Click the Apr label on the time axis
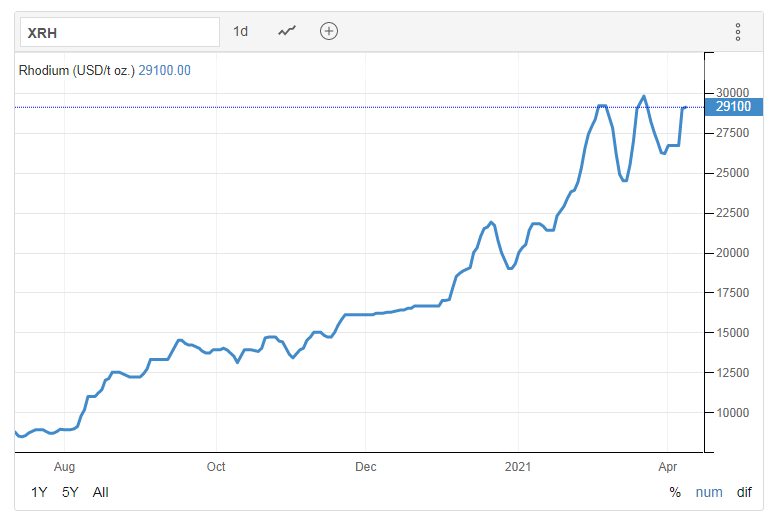 pyautogui.click(x=667, y=466)
